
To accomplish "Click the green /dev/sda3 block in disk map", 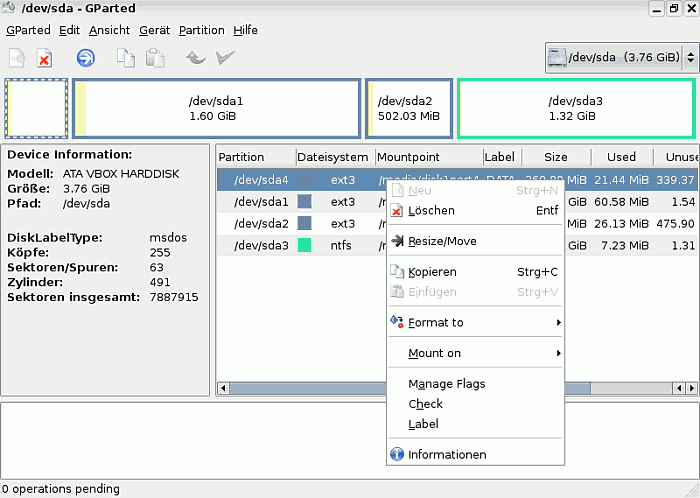I will [575, 108].
